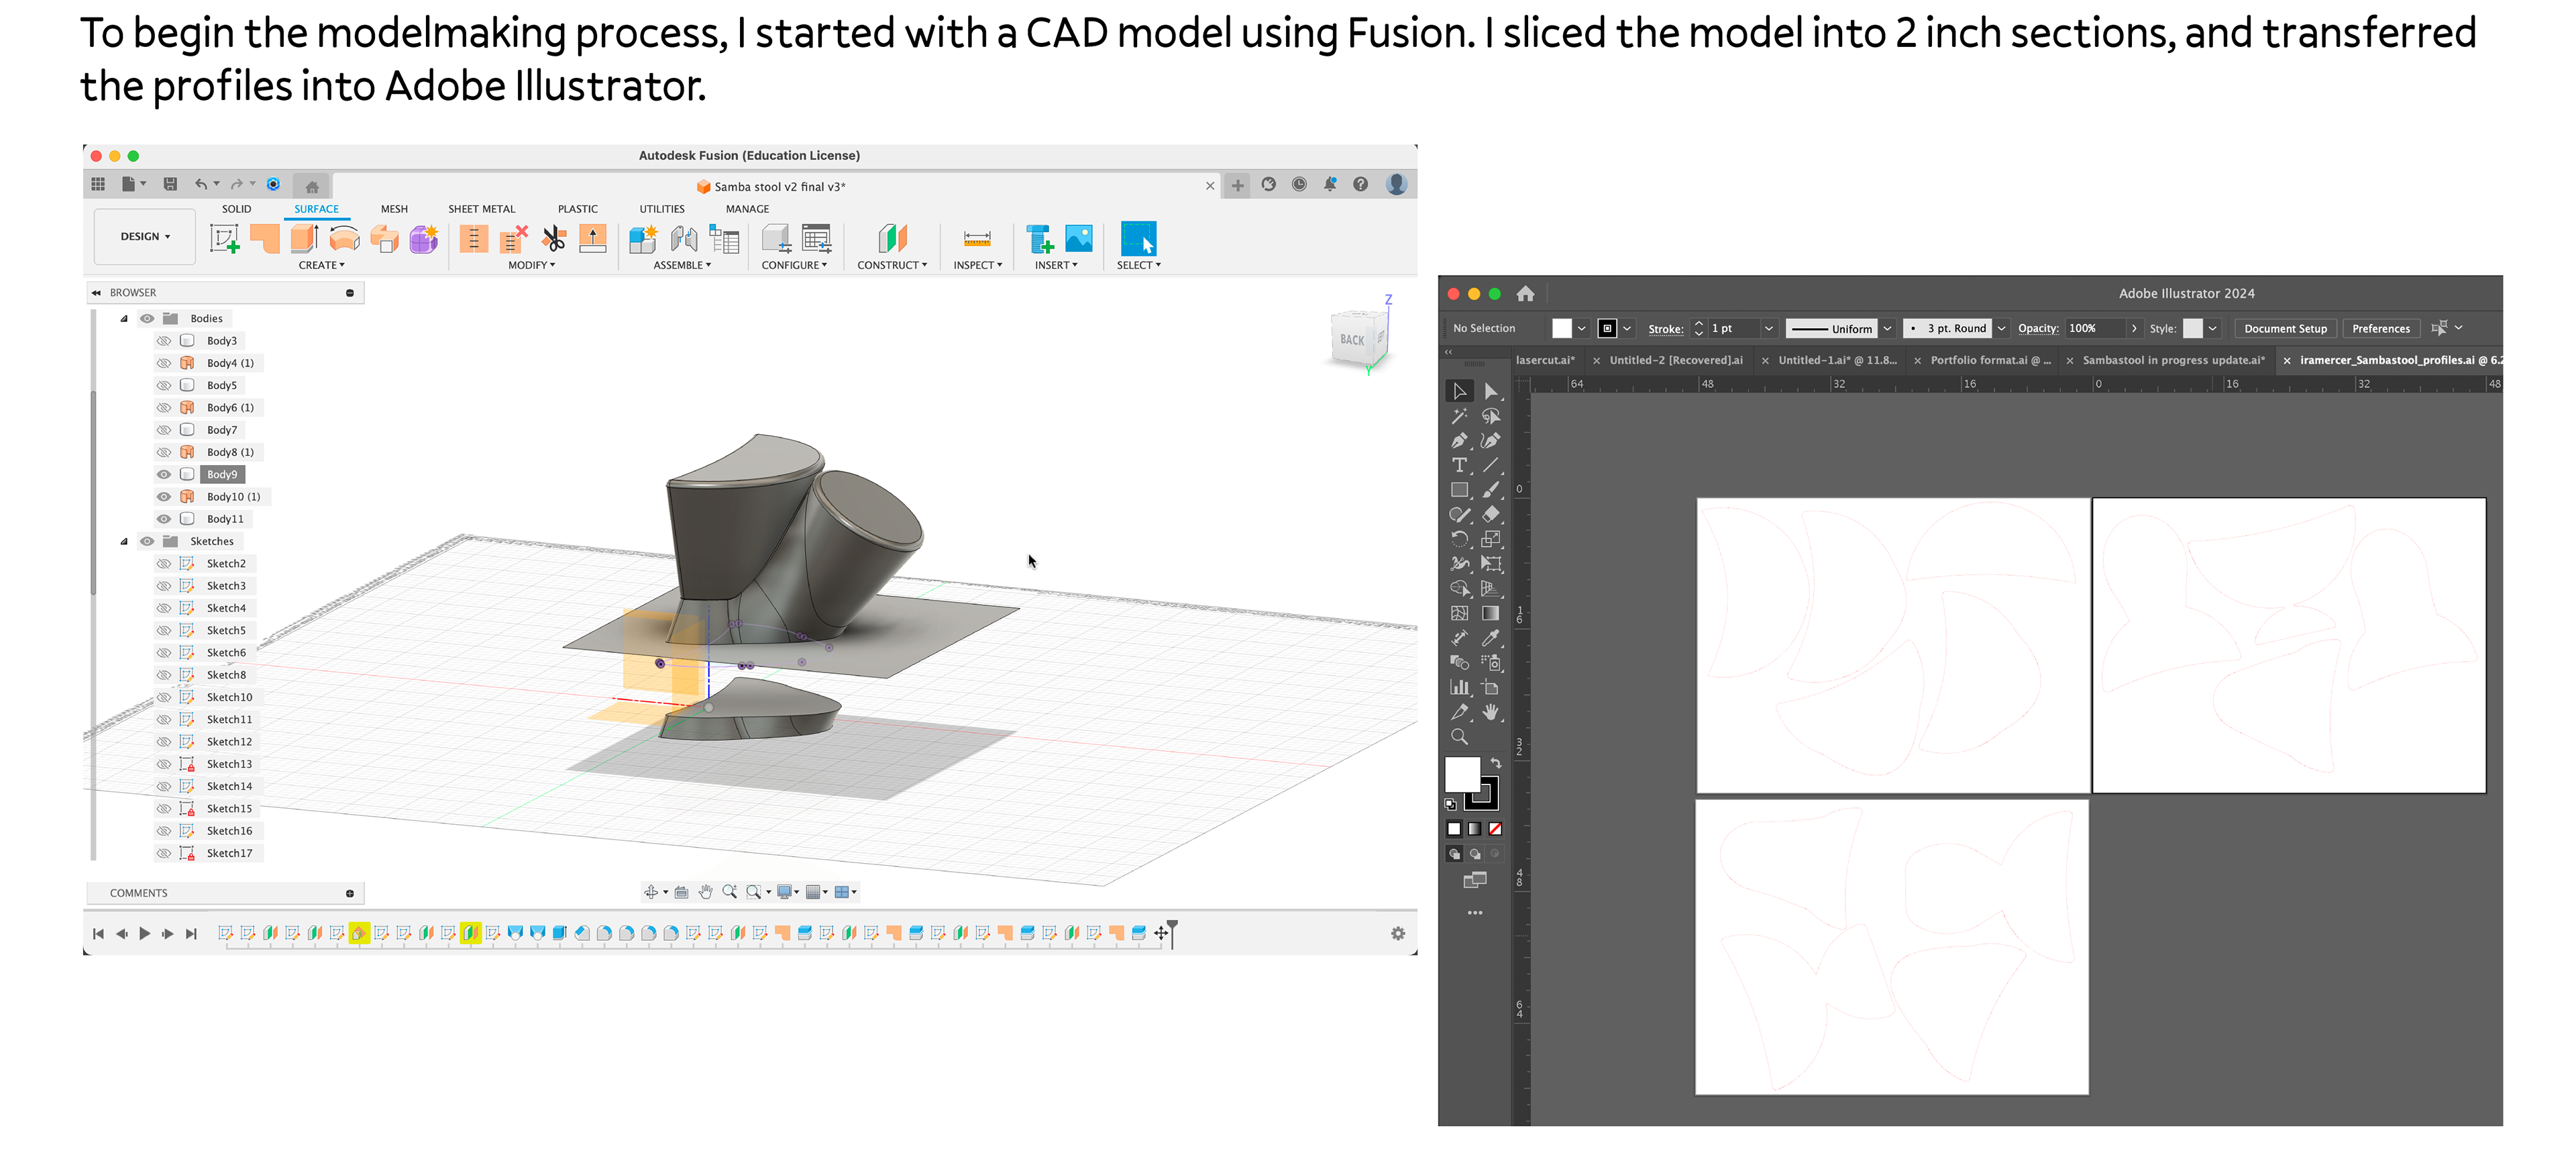Image resolution: width=2576 pixels, height=1159 pixels.
Task: Open the DESIGN workspace dropdown
Action: tap(145, 237)
